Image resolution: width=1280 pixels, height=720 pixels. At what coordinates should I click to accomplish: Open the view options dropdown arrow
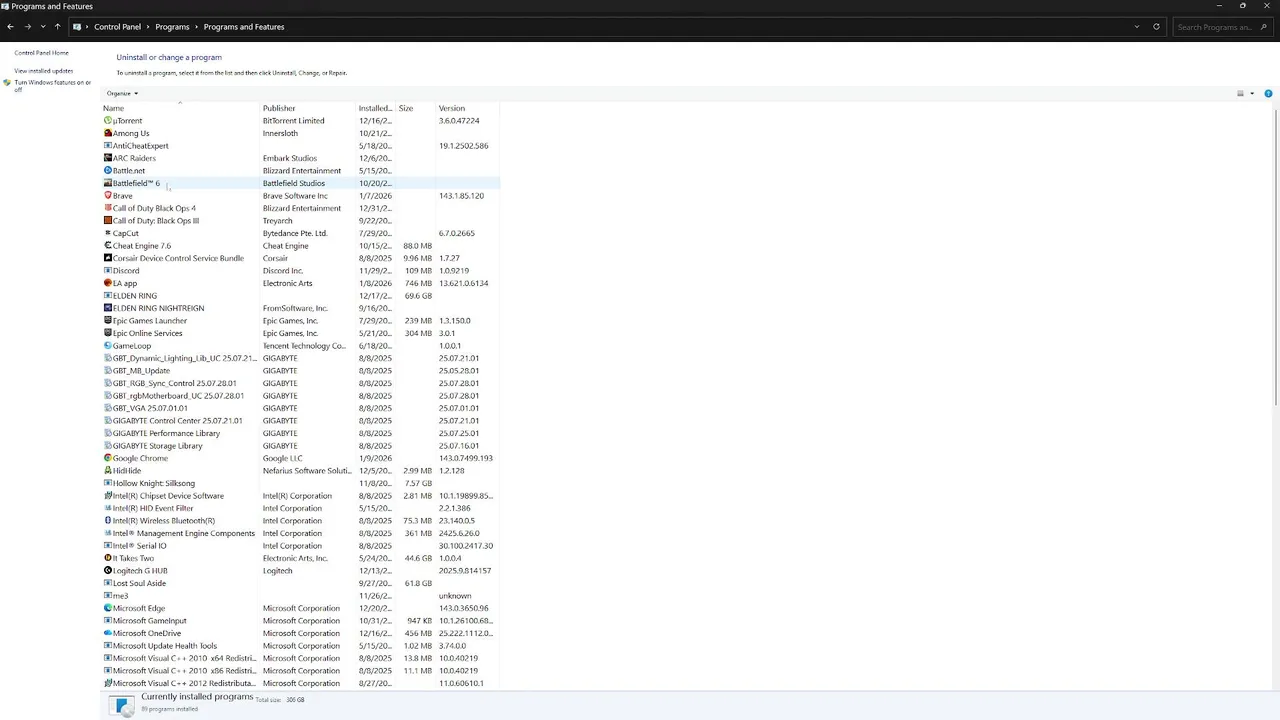pos(1252,94)
